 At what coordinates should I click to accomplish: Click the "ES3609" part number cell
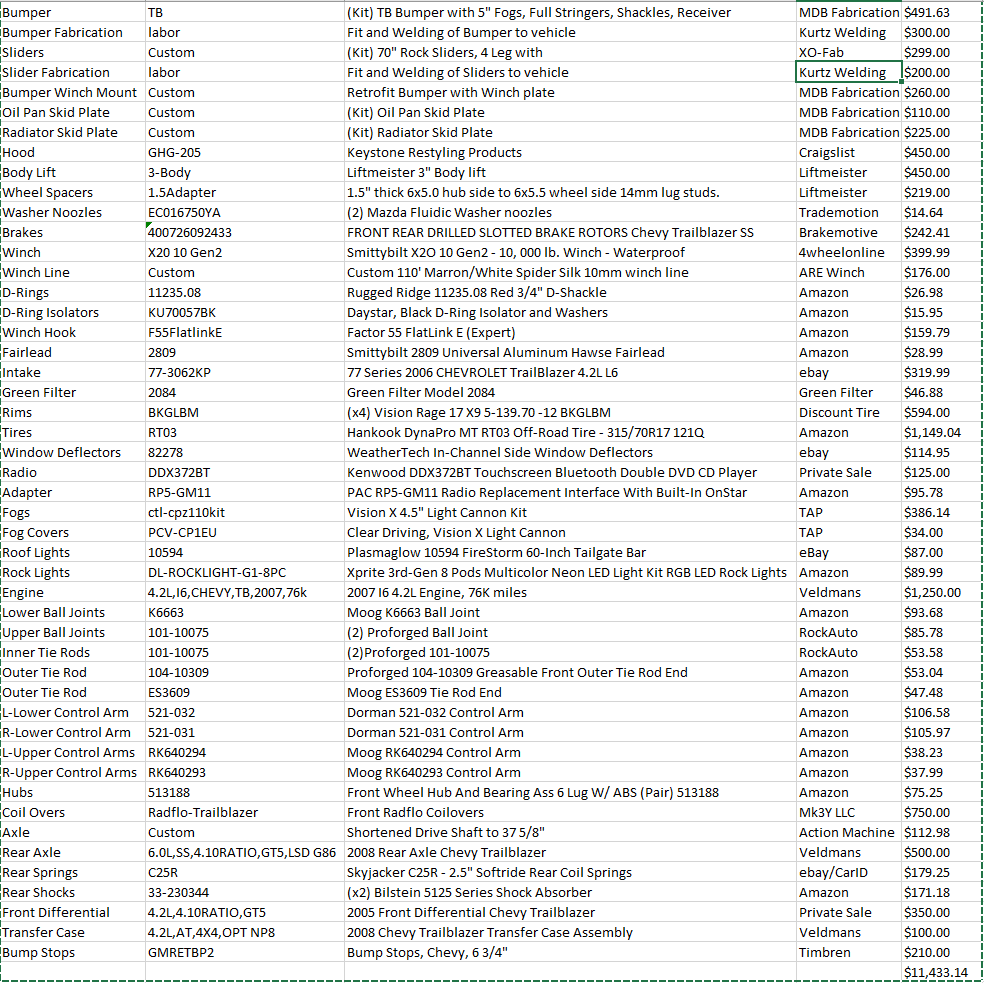245,692
